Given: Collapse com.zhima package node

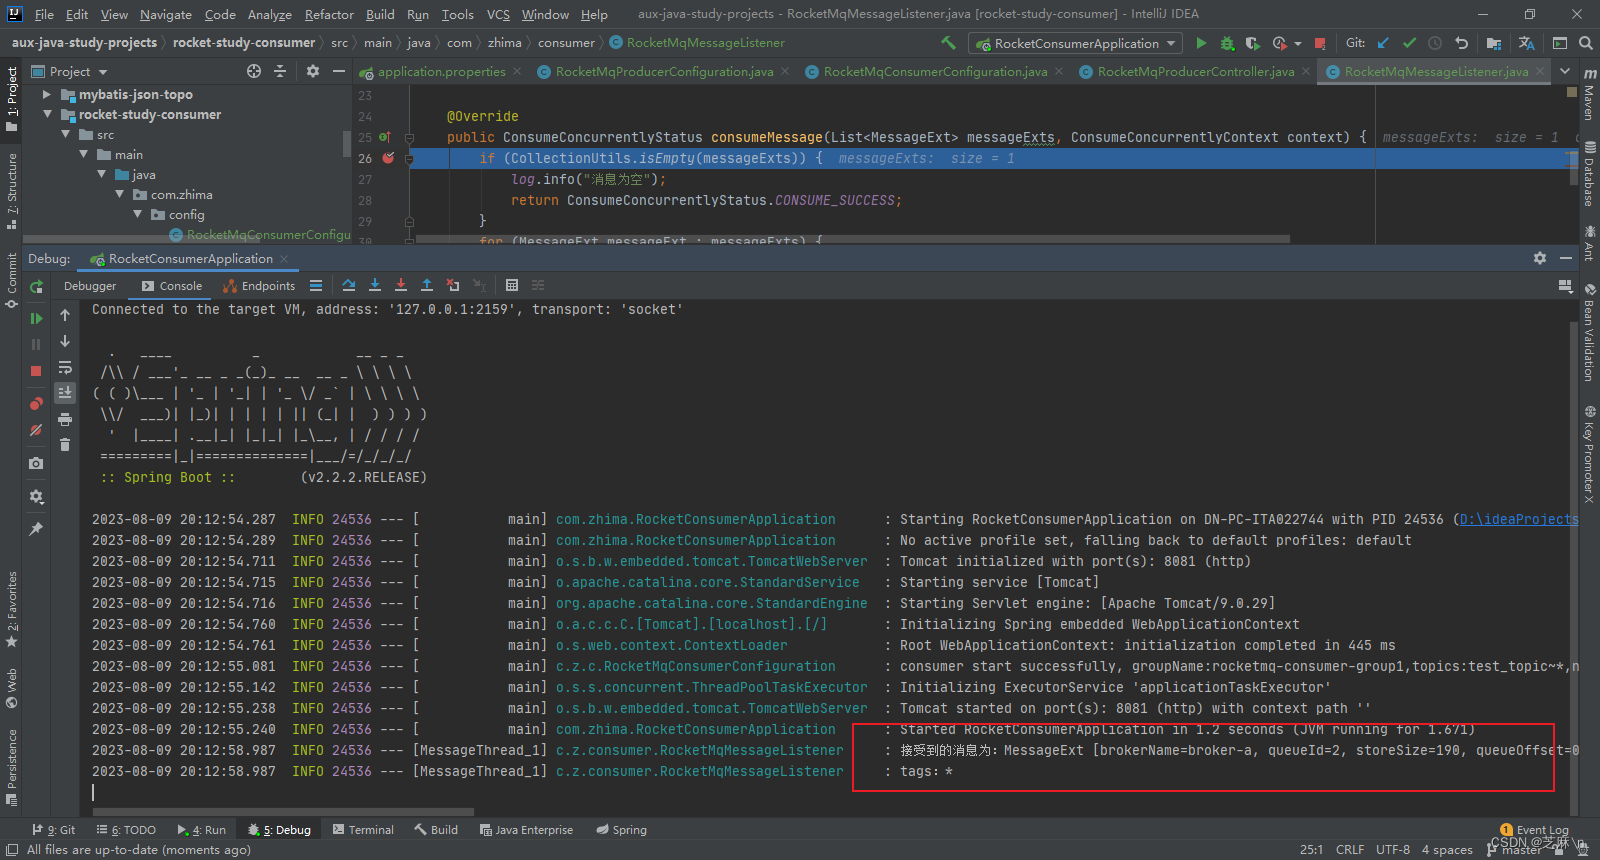Looking at the screenshot, I should [x=119, y=194].
